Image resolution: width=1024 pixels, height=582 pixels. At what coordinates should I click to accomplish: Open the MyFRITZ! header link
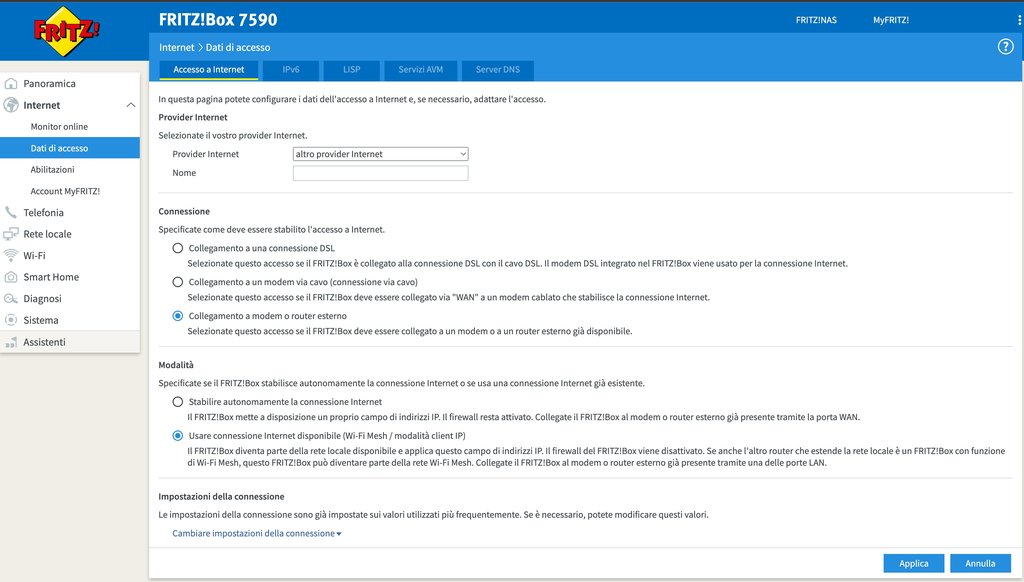point(891,20)
